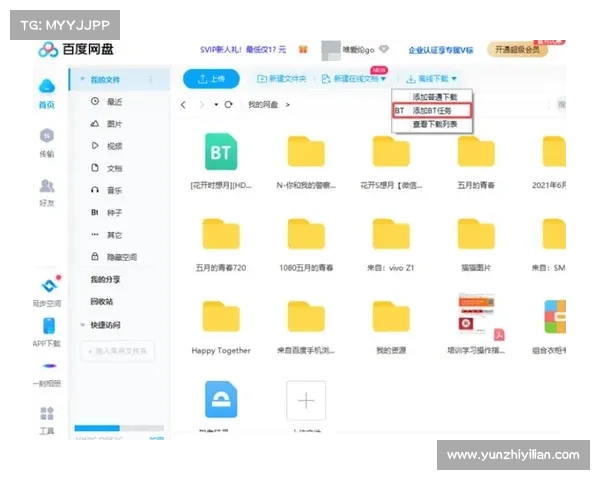Open the blue file at bottom row
Screen dimensions: 600x480
pos(221,399)
